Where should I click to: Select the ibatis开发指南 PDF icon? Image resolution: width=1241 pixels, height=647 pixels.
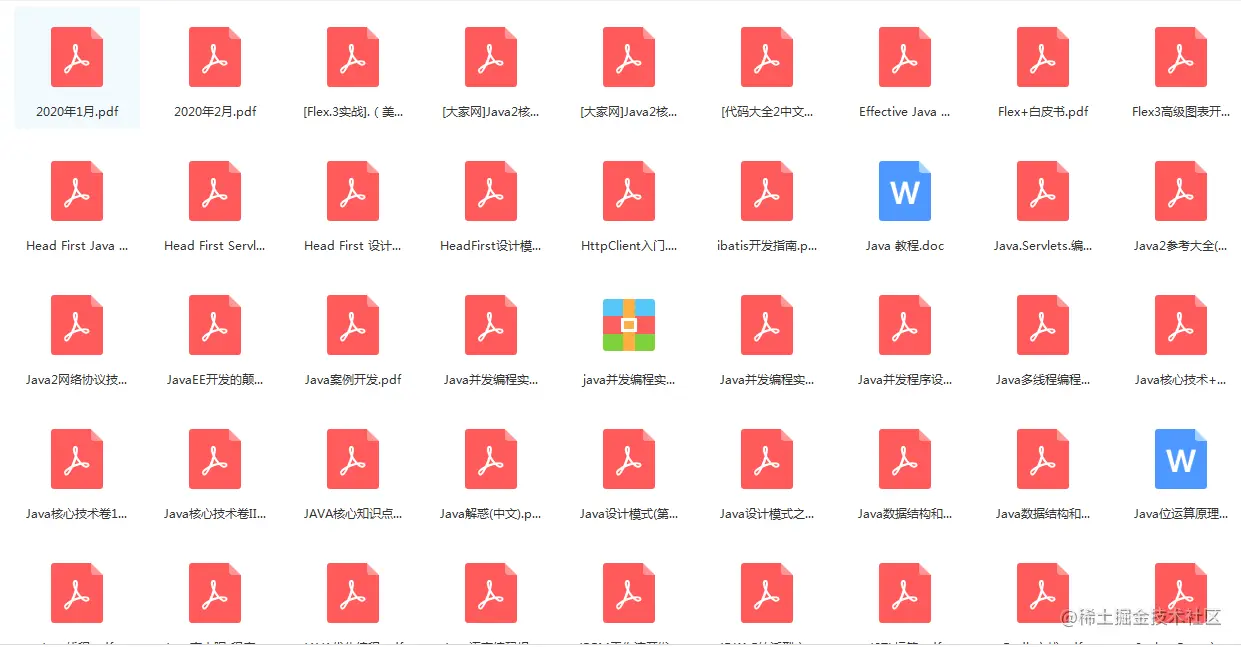point(767,191)
